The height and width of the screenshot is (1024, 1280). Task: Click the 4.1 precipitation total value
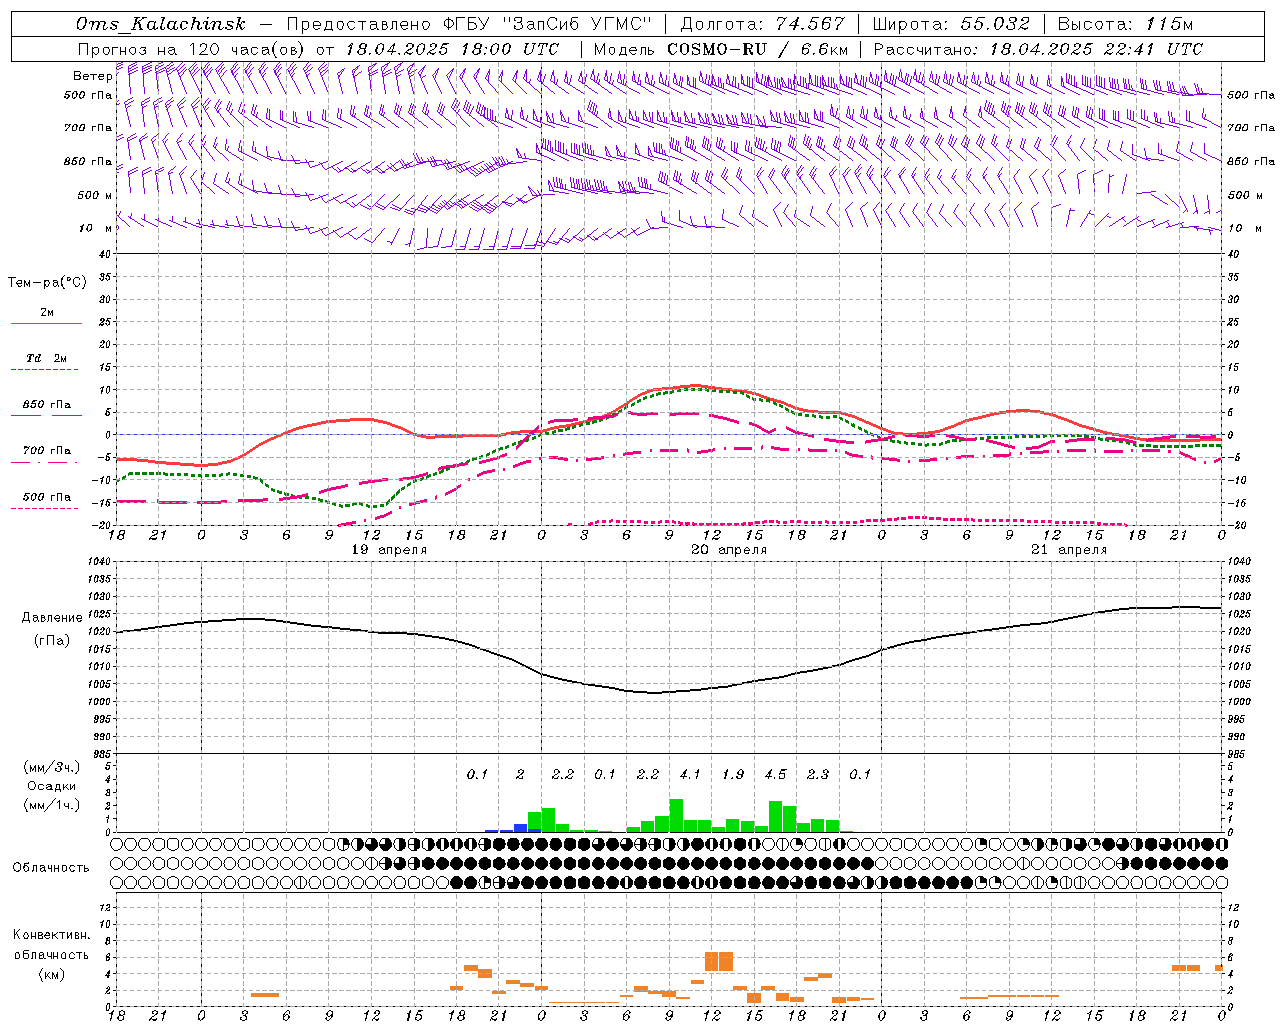pyautogui.click(x=690, y=774)
